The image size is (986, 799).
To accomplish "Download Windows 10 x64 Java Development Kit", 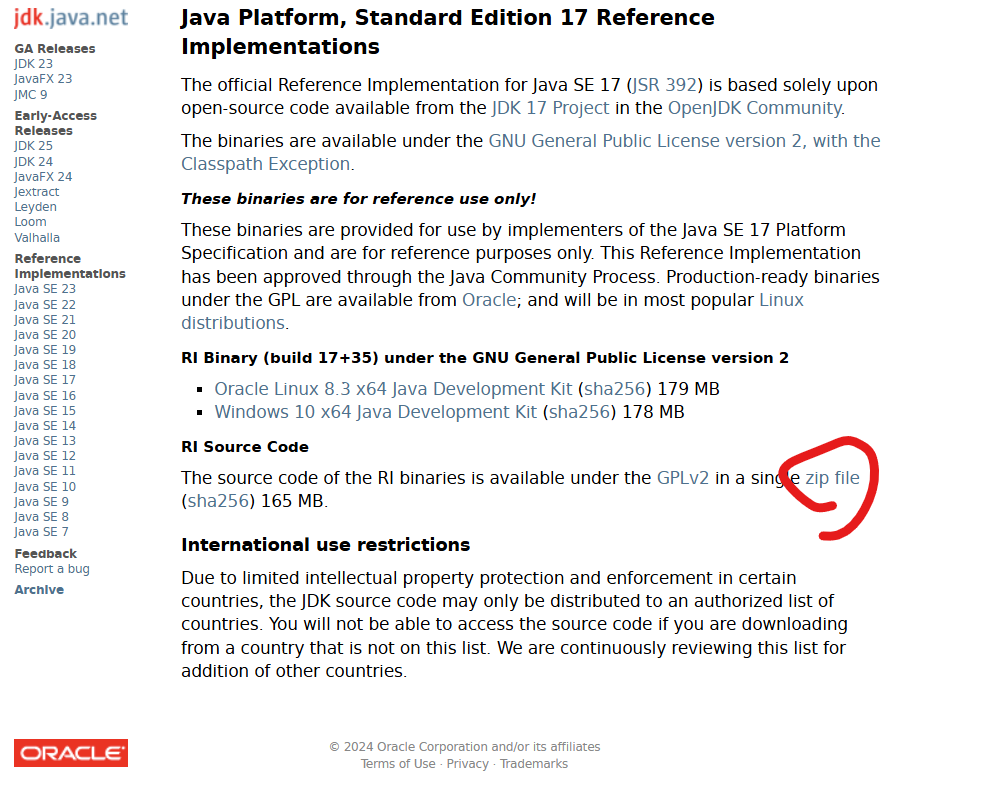I will (x=376, y=412).
